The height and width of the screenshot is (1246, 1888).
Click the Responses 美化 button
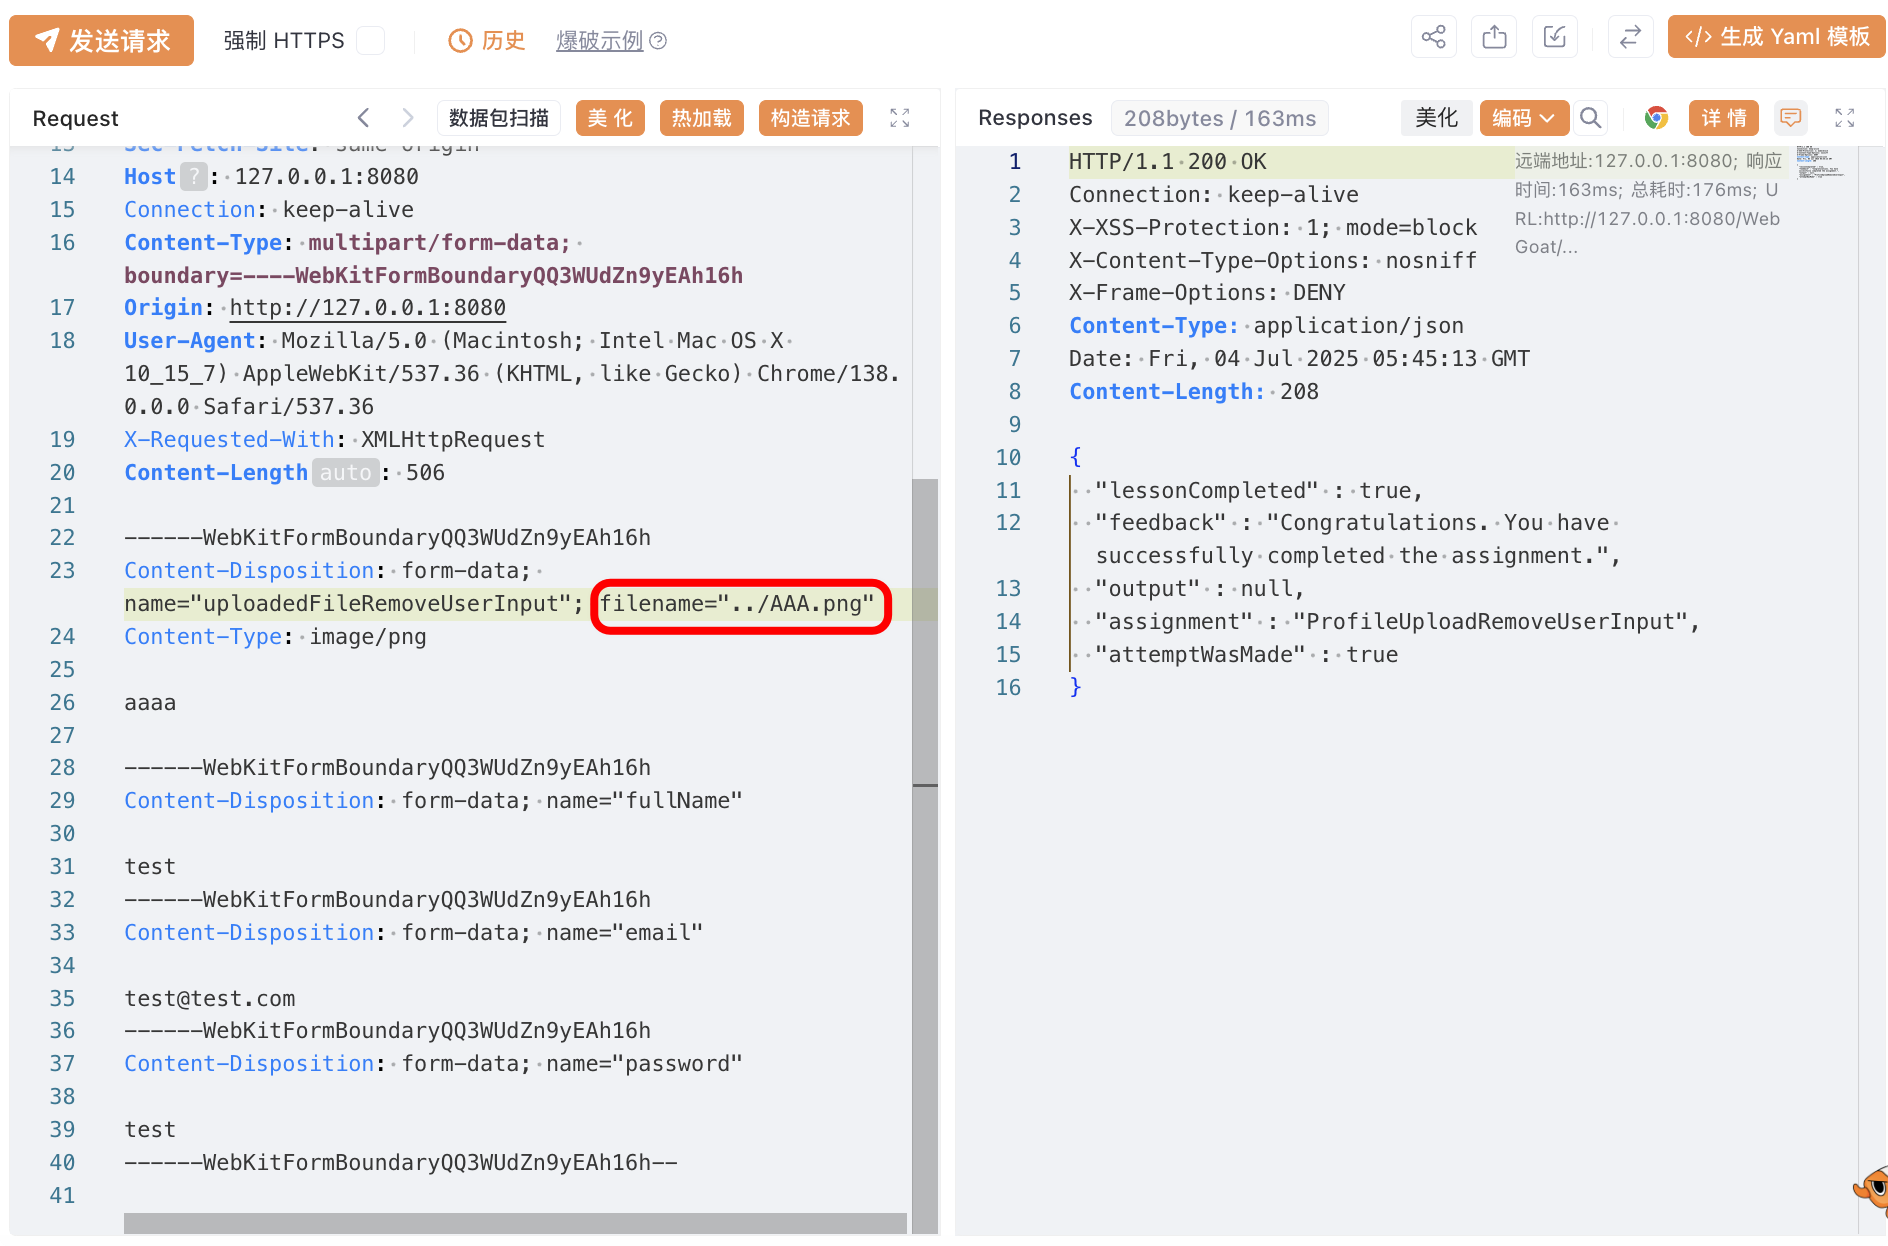click(x=1436, y=118)
